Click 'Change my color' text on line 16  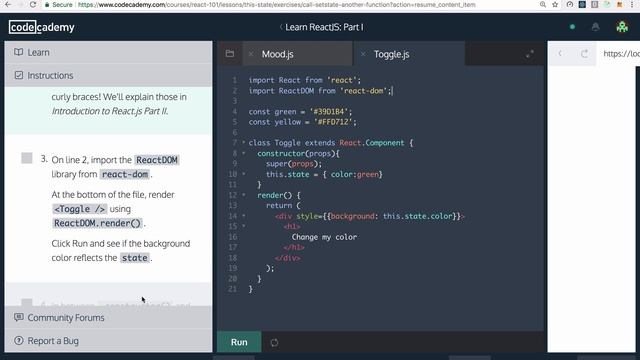(324, 237)
